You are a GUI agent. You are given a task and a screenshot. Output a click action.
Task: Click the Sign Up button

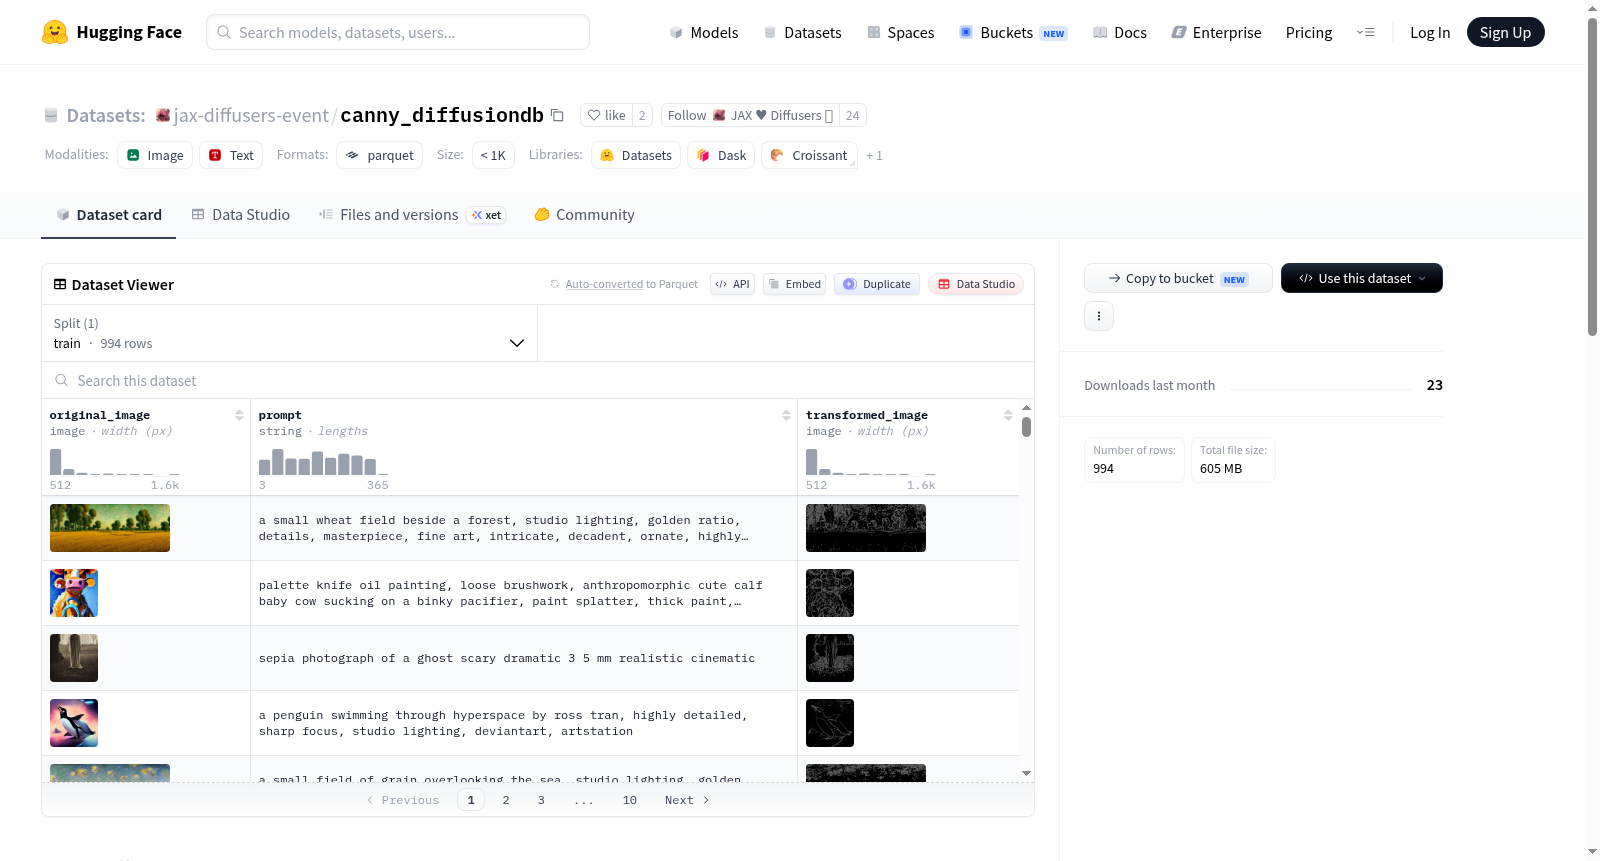pos(1505,32)
